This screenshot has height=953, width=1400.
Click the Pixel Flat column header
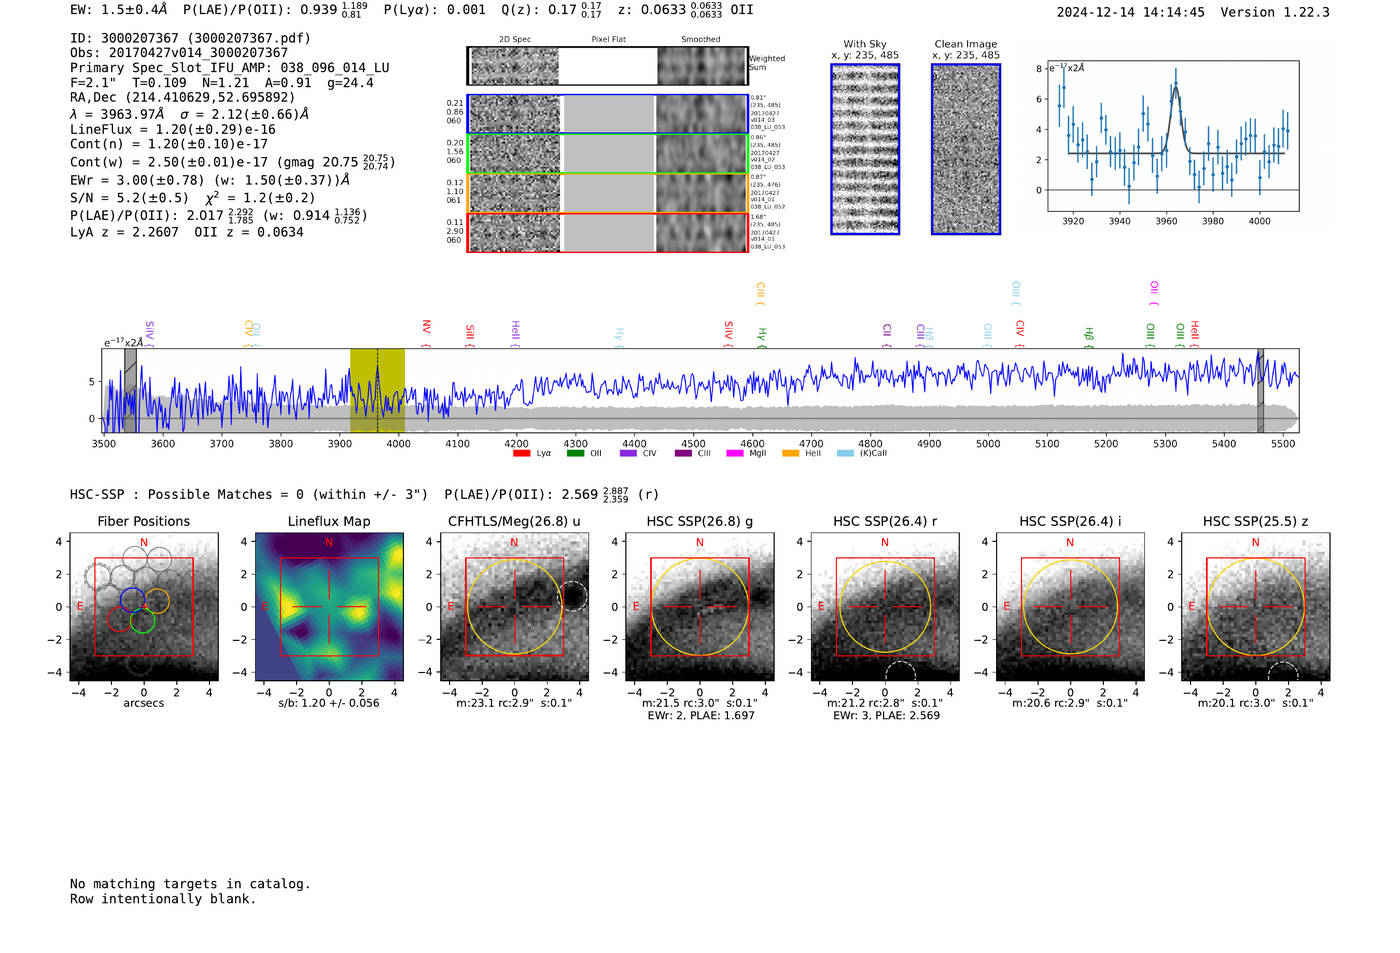(608, 40)
